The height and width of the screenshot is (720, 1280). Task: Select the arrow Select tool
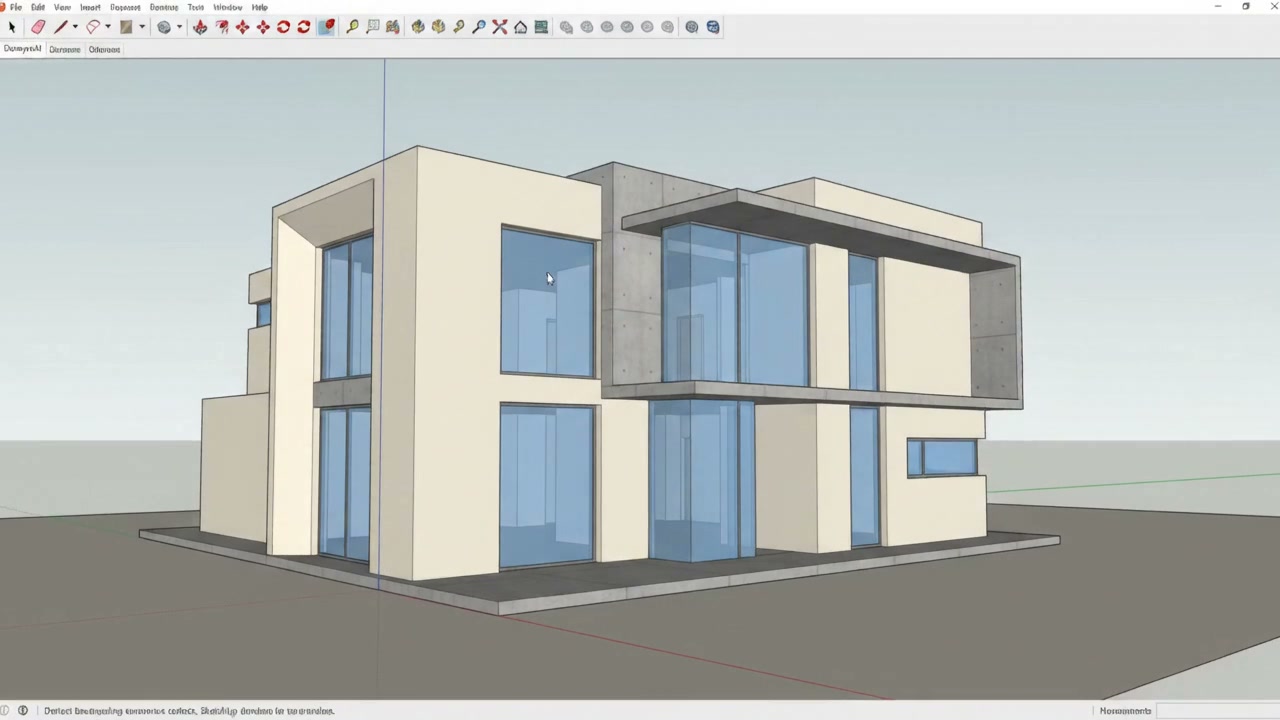tap(12, 27)
